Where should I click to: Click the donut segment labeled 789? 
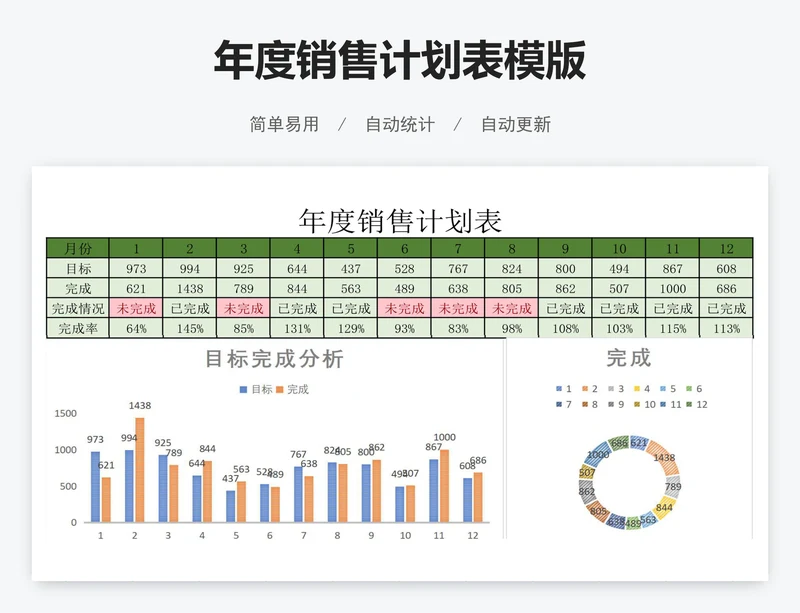[x=673, y=486]
